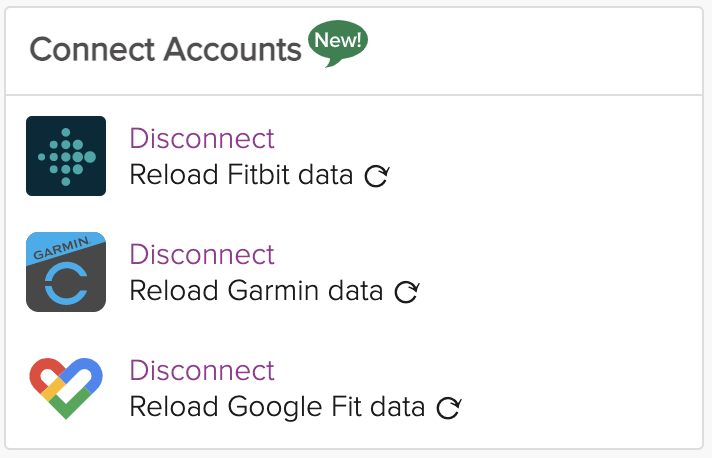Disconnect the Garmin account
Image resolution: width=712 pixels, height=458 pixels.
202,254
